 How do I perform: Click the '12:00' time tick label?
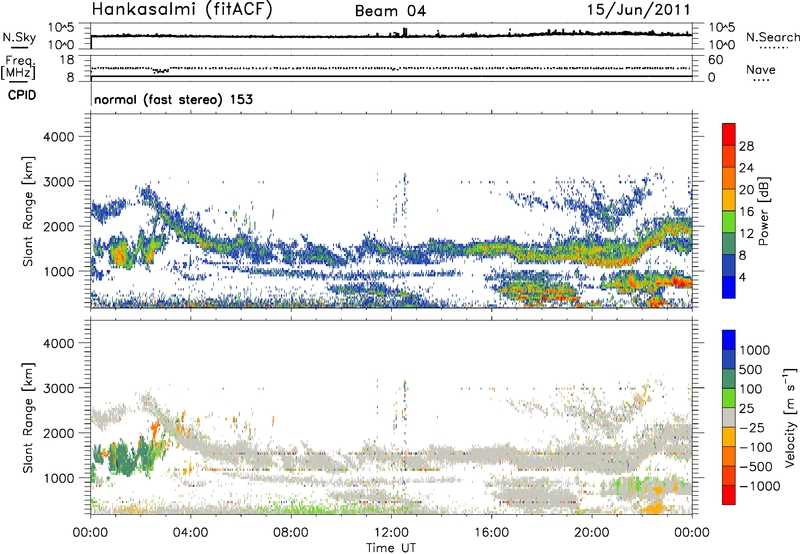(x=391, y=533)
